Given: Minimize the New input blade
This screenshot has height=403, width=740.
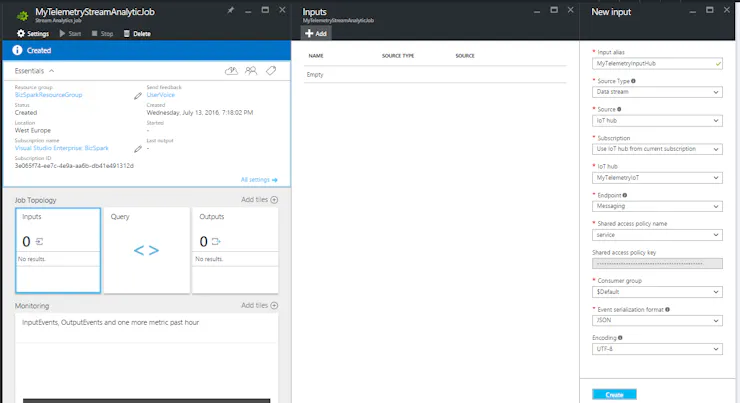Looking at the screenshot, I should 692,11.
